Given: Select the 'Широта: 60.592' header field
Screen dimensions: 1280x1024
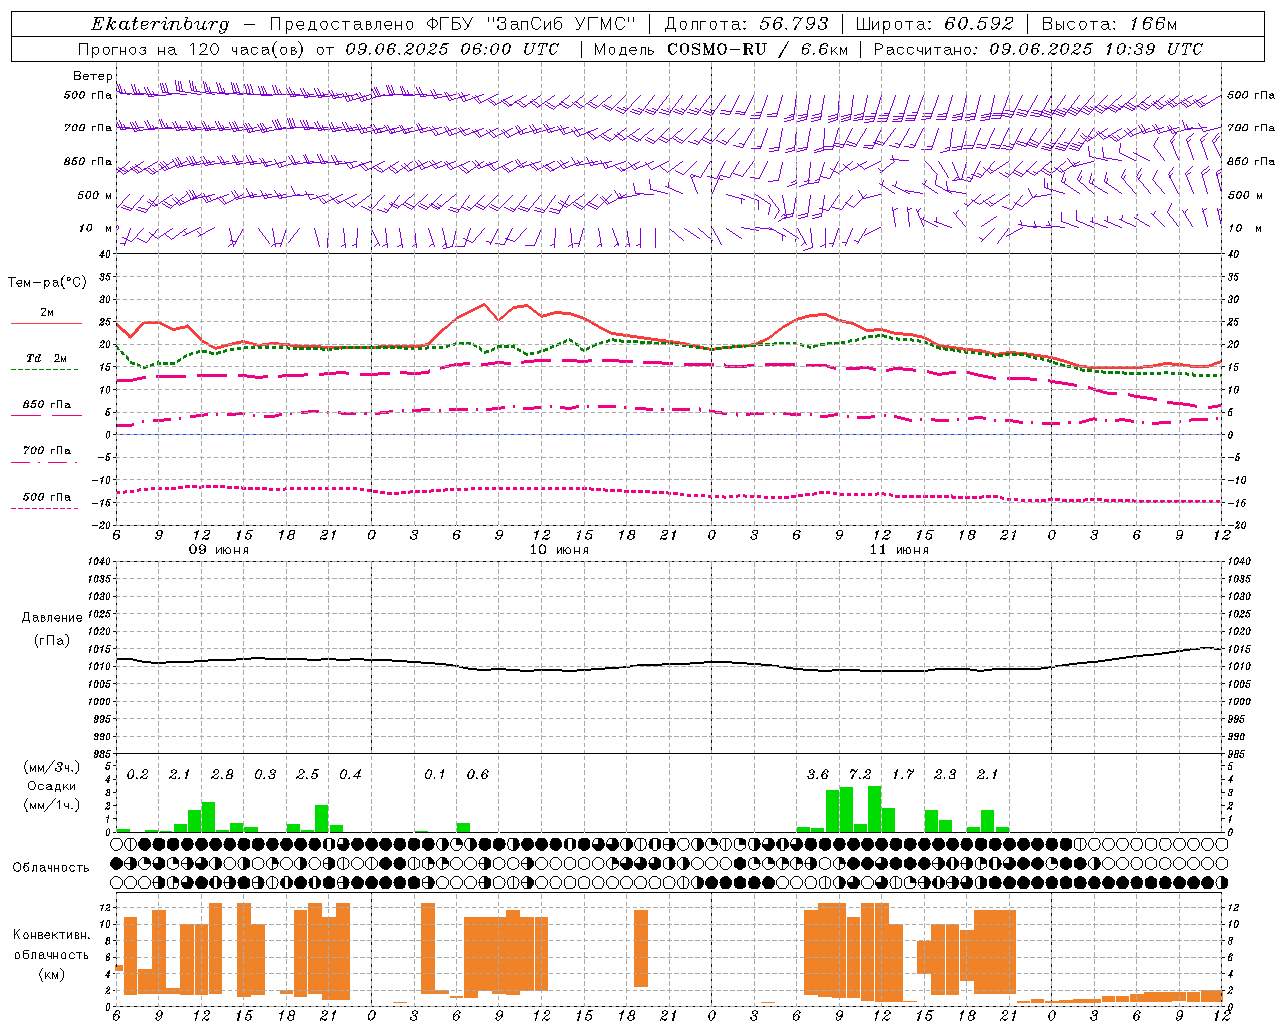Looking at the screenshot, I should pyautogui.click(x=934, y=24).
